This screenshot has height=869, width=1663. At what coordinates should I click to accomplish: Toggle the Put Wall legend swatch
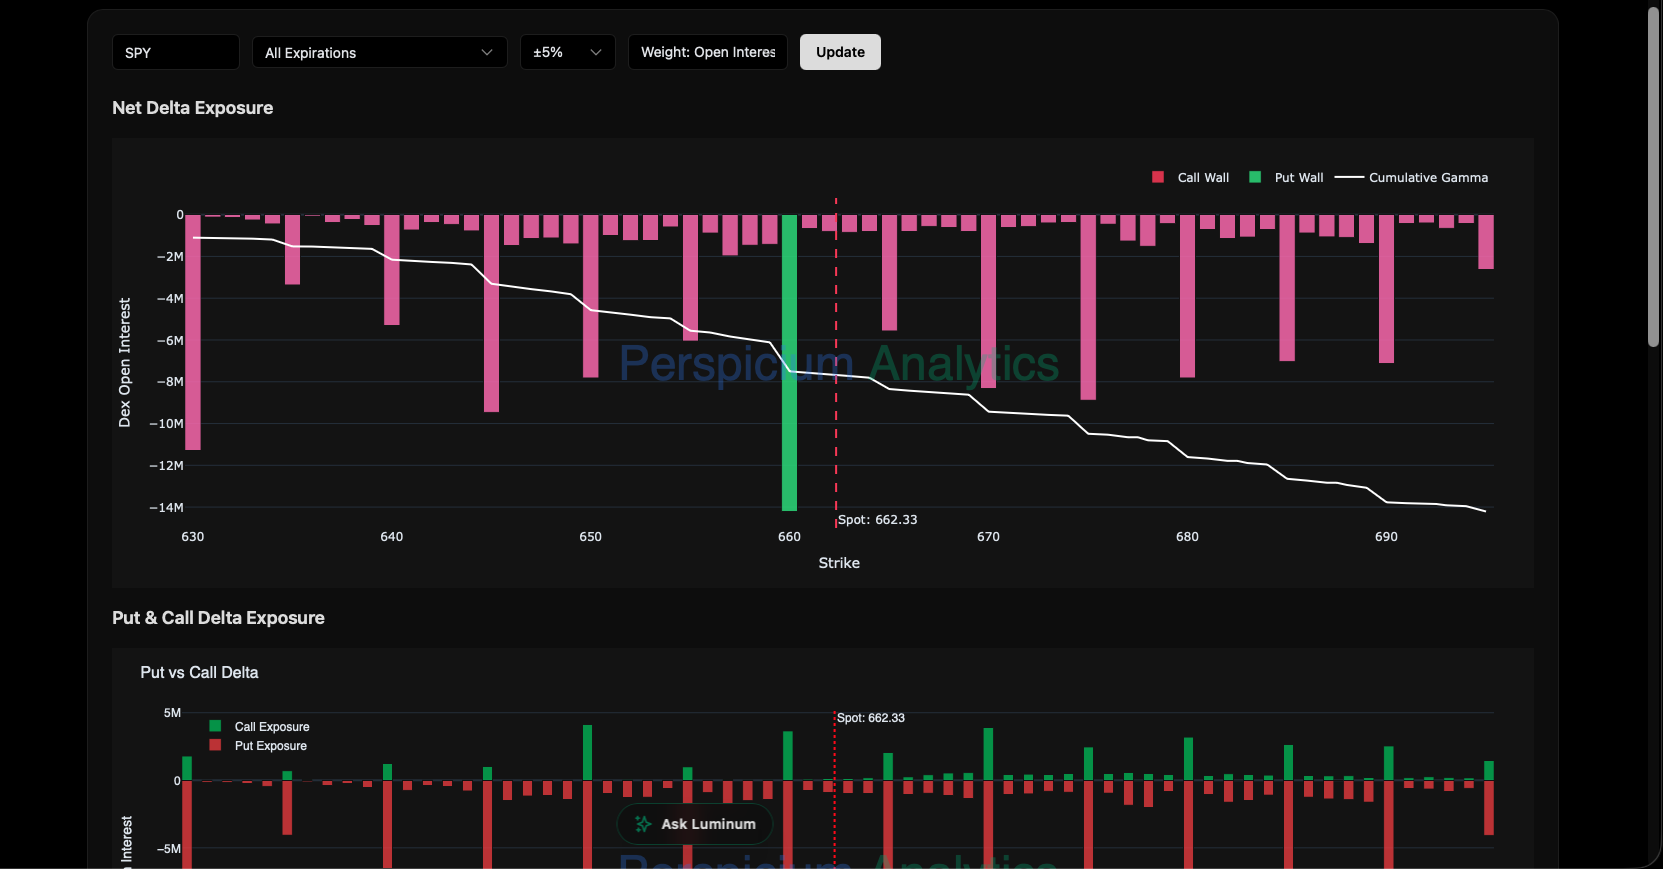(x=1255, y=177)
